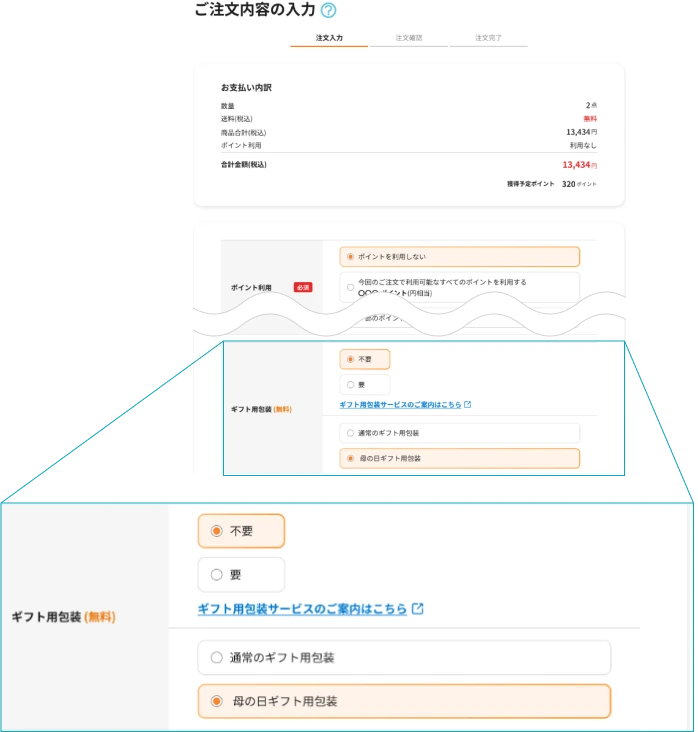Open the help question mark icon beside the title
Screen dimensions: 698x732
(x=330, y=10)
